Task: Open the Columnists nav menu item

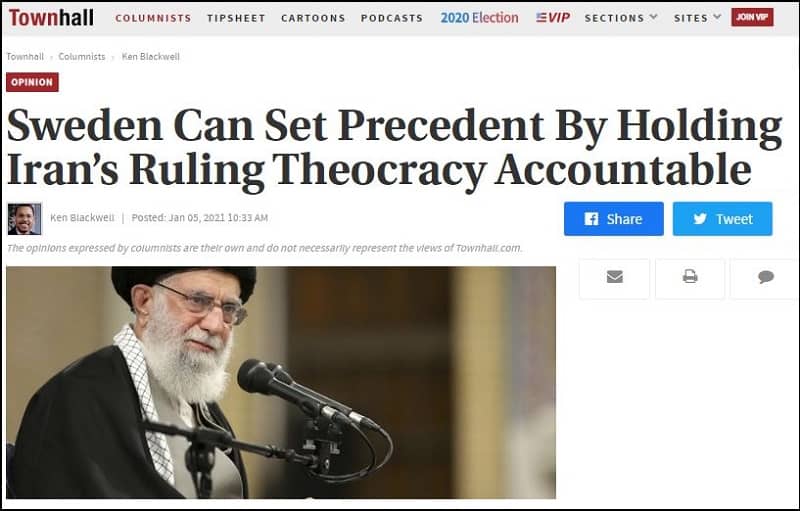Action: pos(153,18)
